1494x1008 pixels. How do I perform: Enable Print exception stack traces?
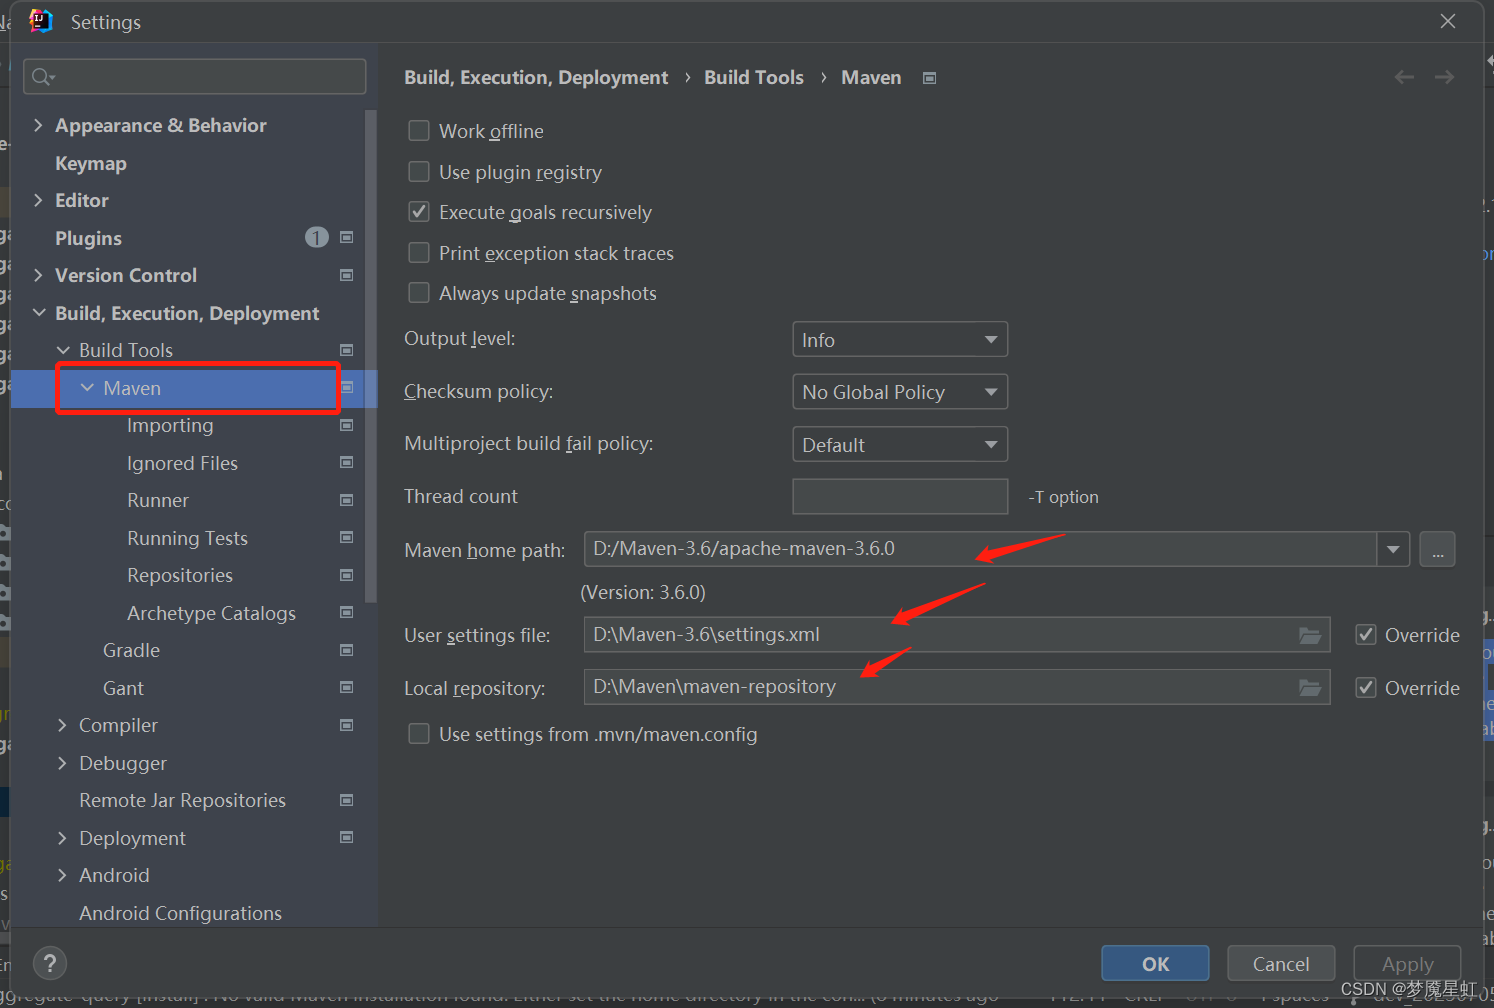point(419,253)
